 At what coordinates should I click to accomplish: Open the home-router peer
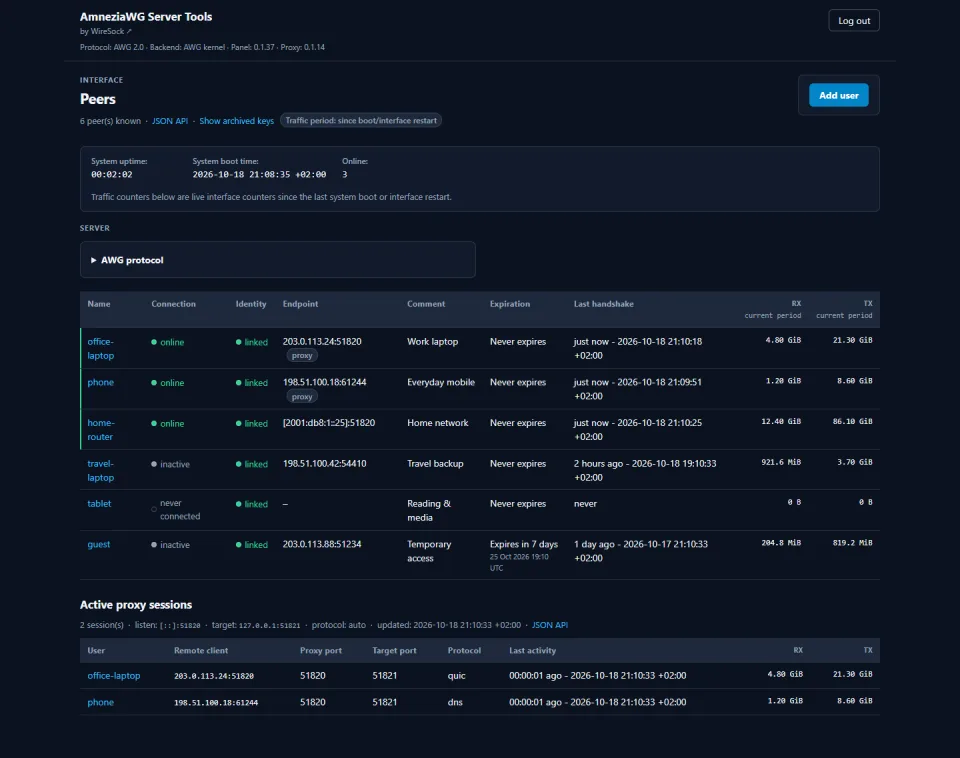[x=100, y=430]
